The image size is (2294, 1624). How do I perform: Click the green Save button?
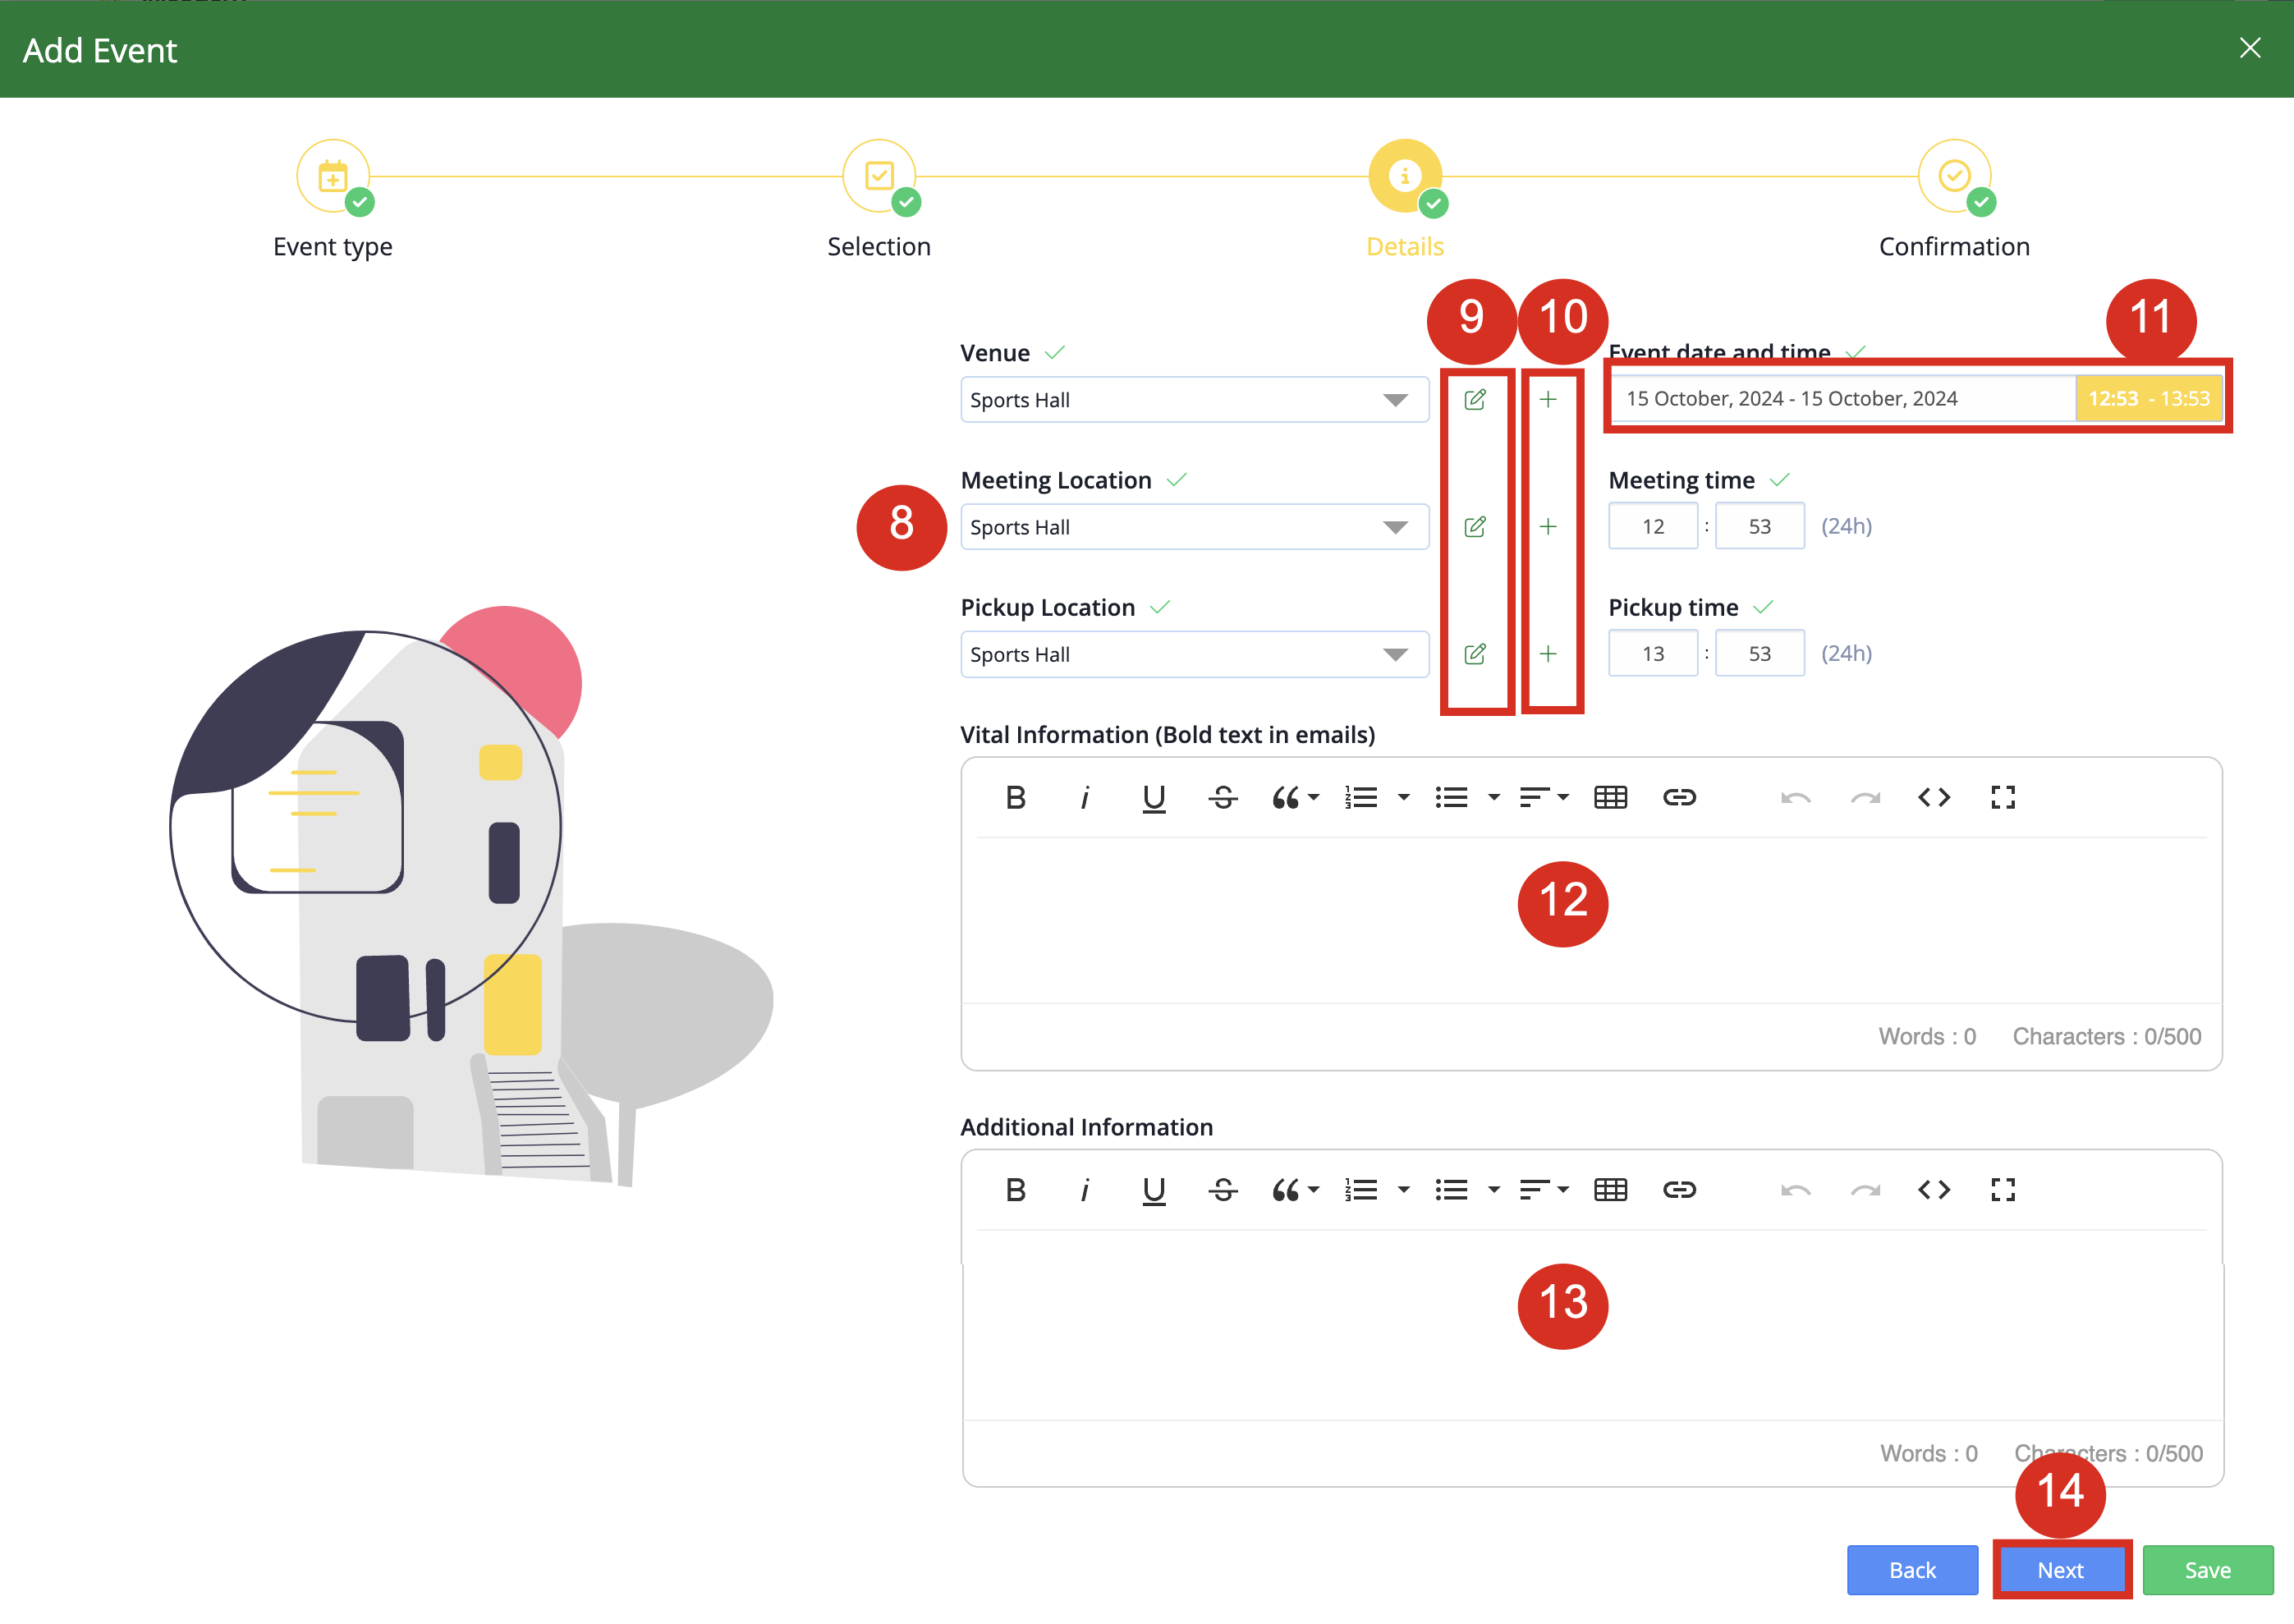pyautogui.click(x=2207, y=1570)
